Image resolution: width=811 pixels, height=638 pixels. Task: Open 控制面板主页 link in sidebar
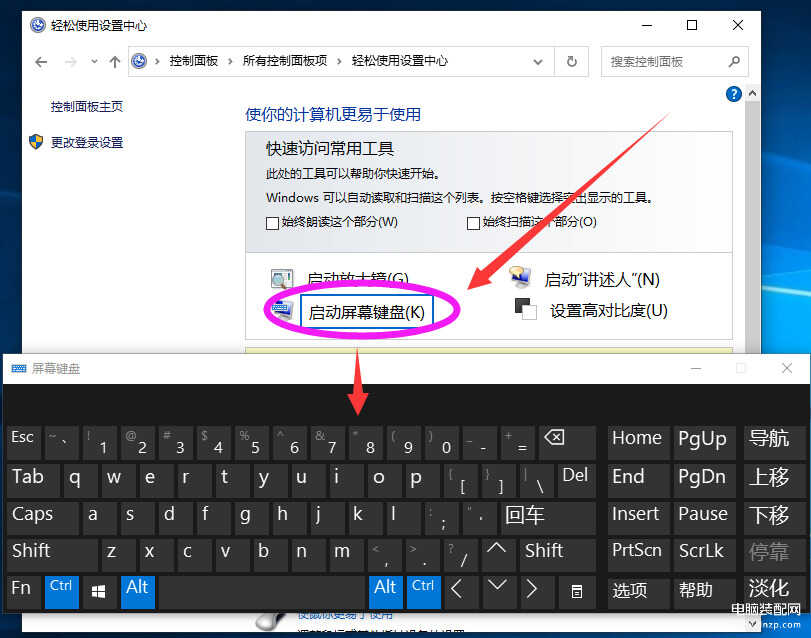pos(87,107)
